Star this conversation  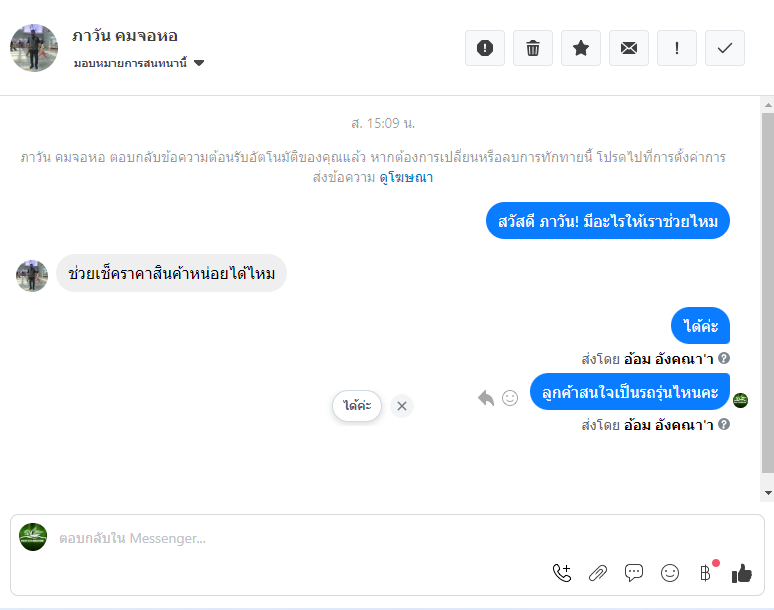click(x=581, y=48)
